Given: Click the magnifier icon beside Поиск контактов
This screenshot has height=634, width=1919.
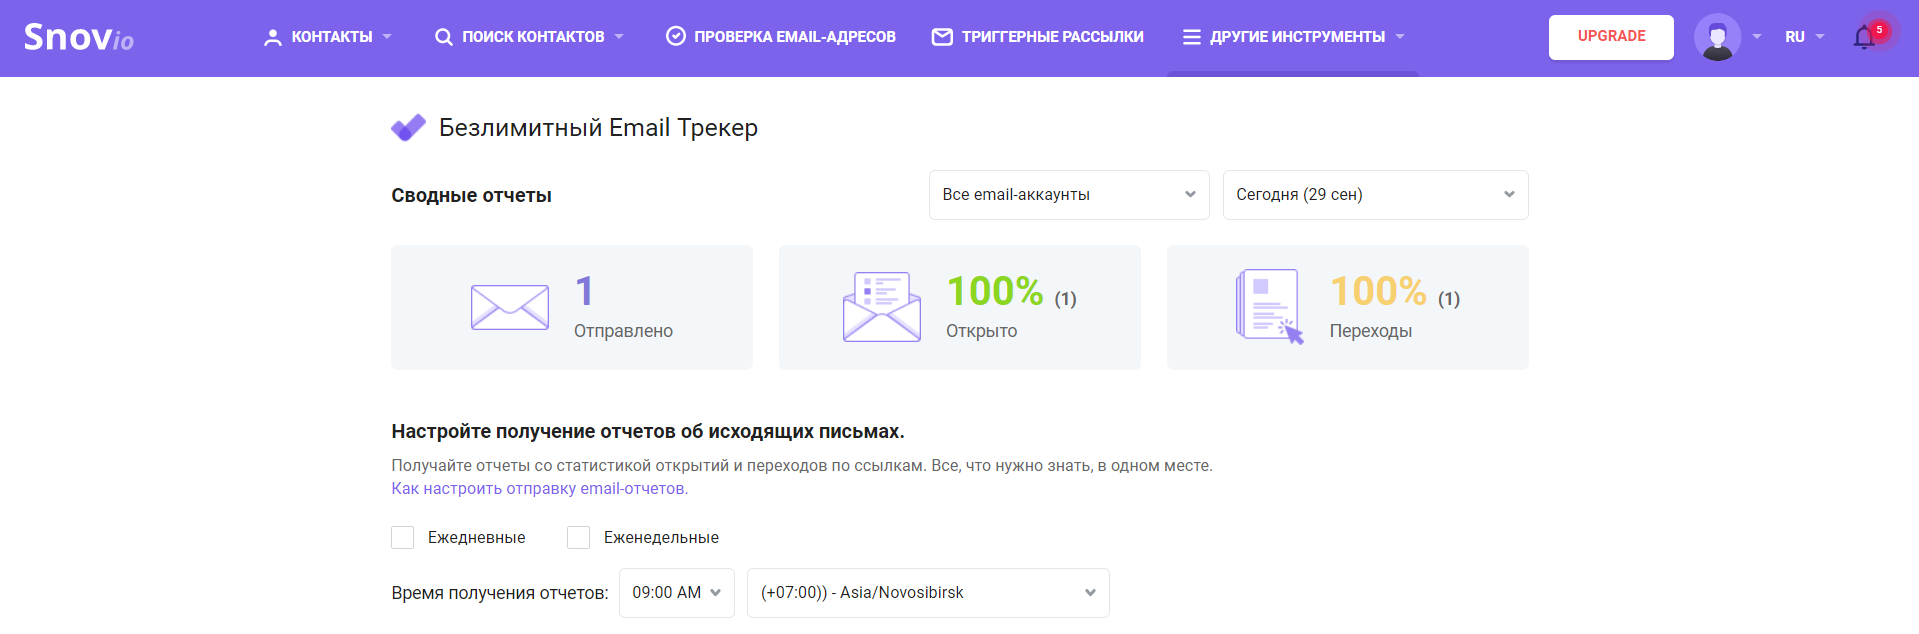Looking at the screenshot, I should click(x=443, y=37).
